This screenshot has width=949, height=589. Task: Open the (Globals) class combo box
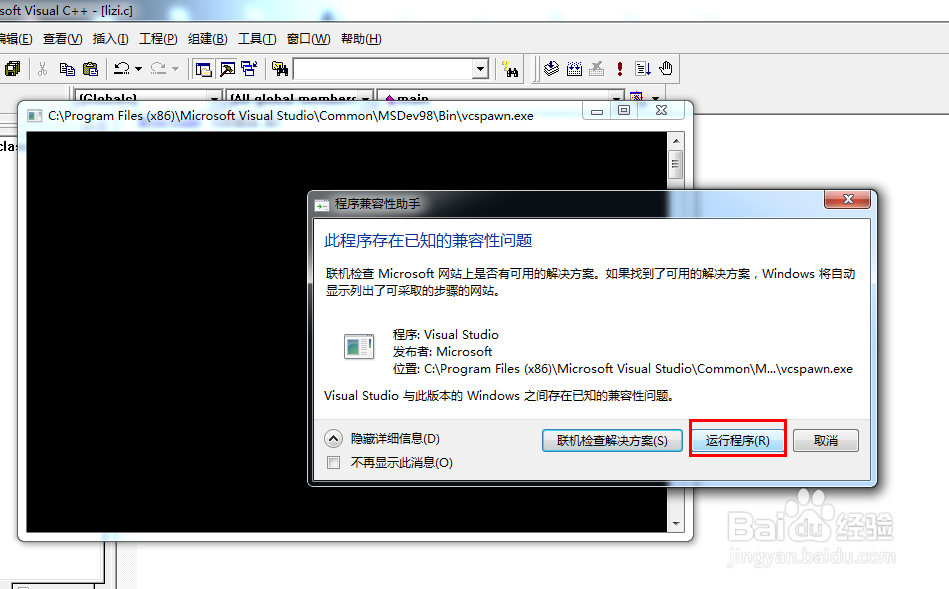click(x=148, y=96)
